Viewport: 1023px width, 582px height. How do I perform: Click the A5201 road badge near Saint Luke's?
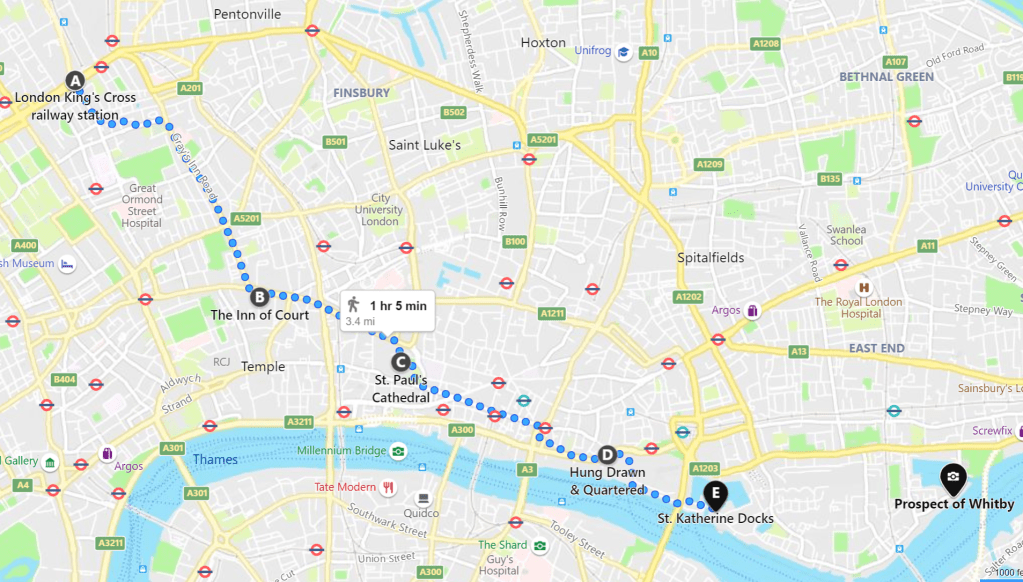tap(543, 140)
